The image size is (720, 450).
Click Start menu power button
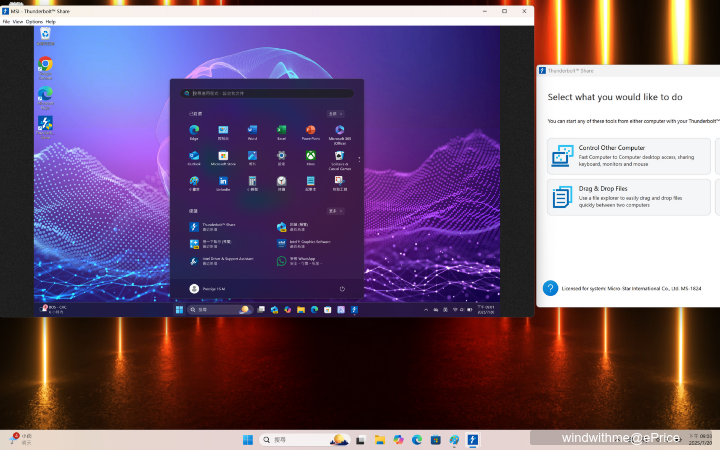(x=342, y=289)
